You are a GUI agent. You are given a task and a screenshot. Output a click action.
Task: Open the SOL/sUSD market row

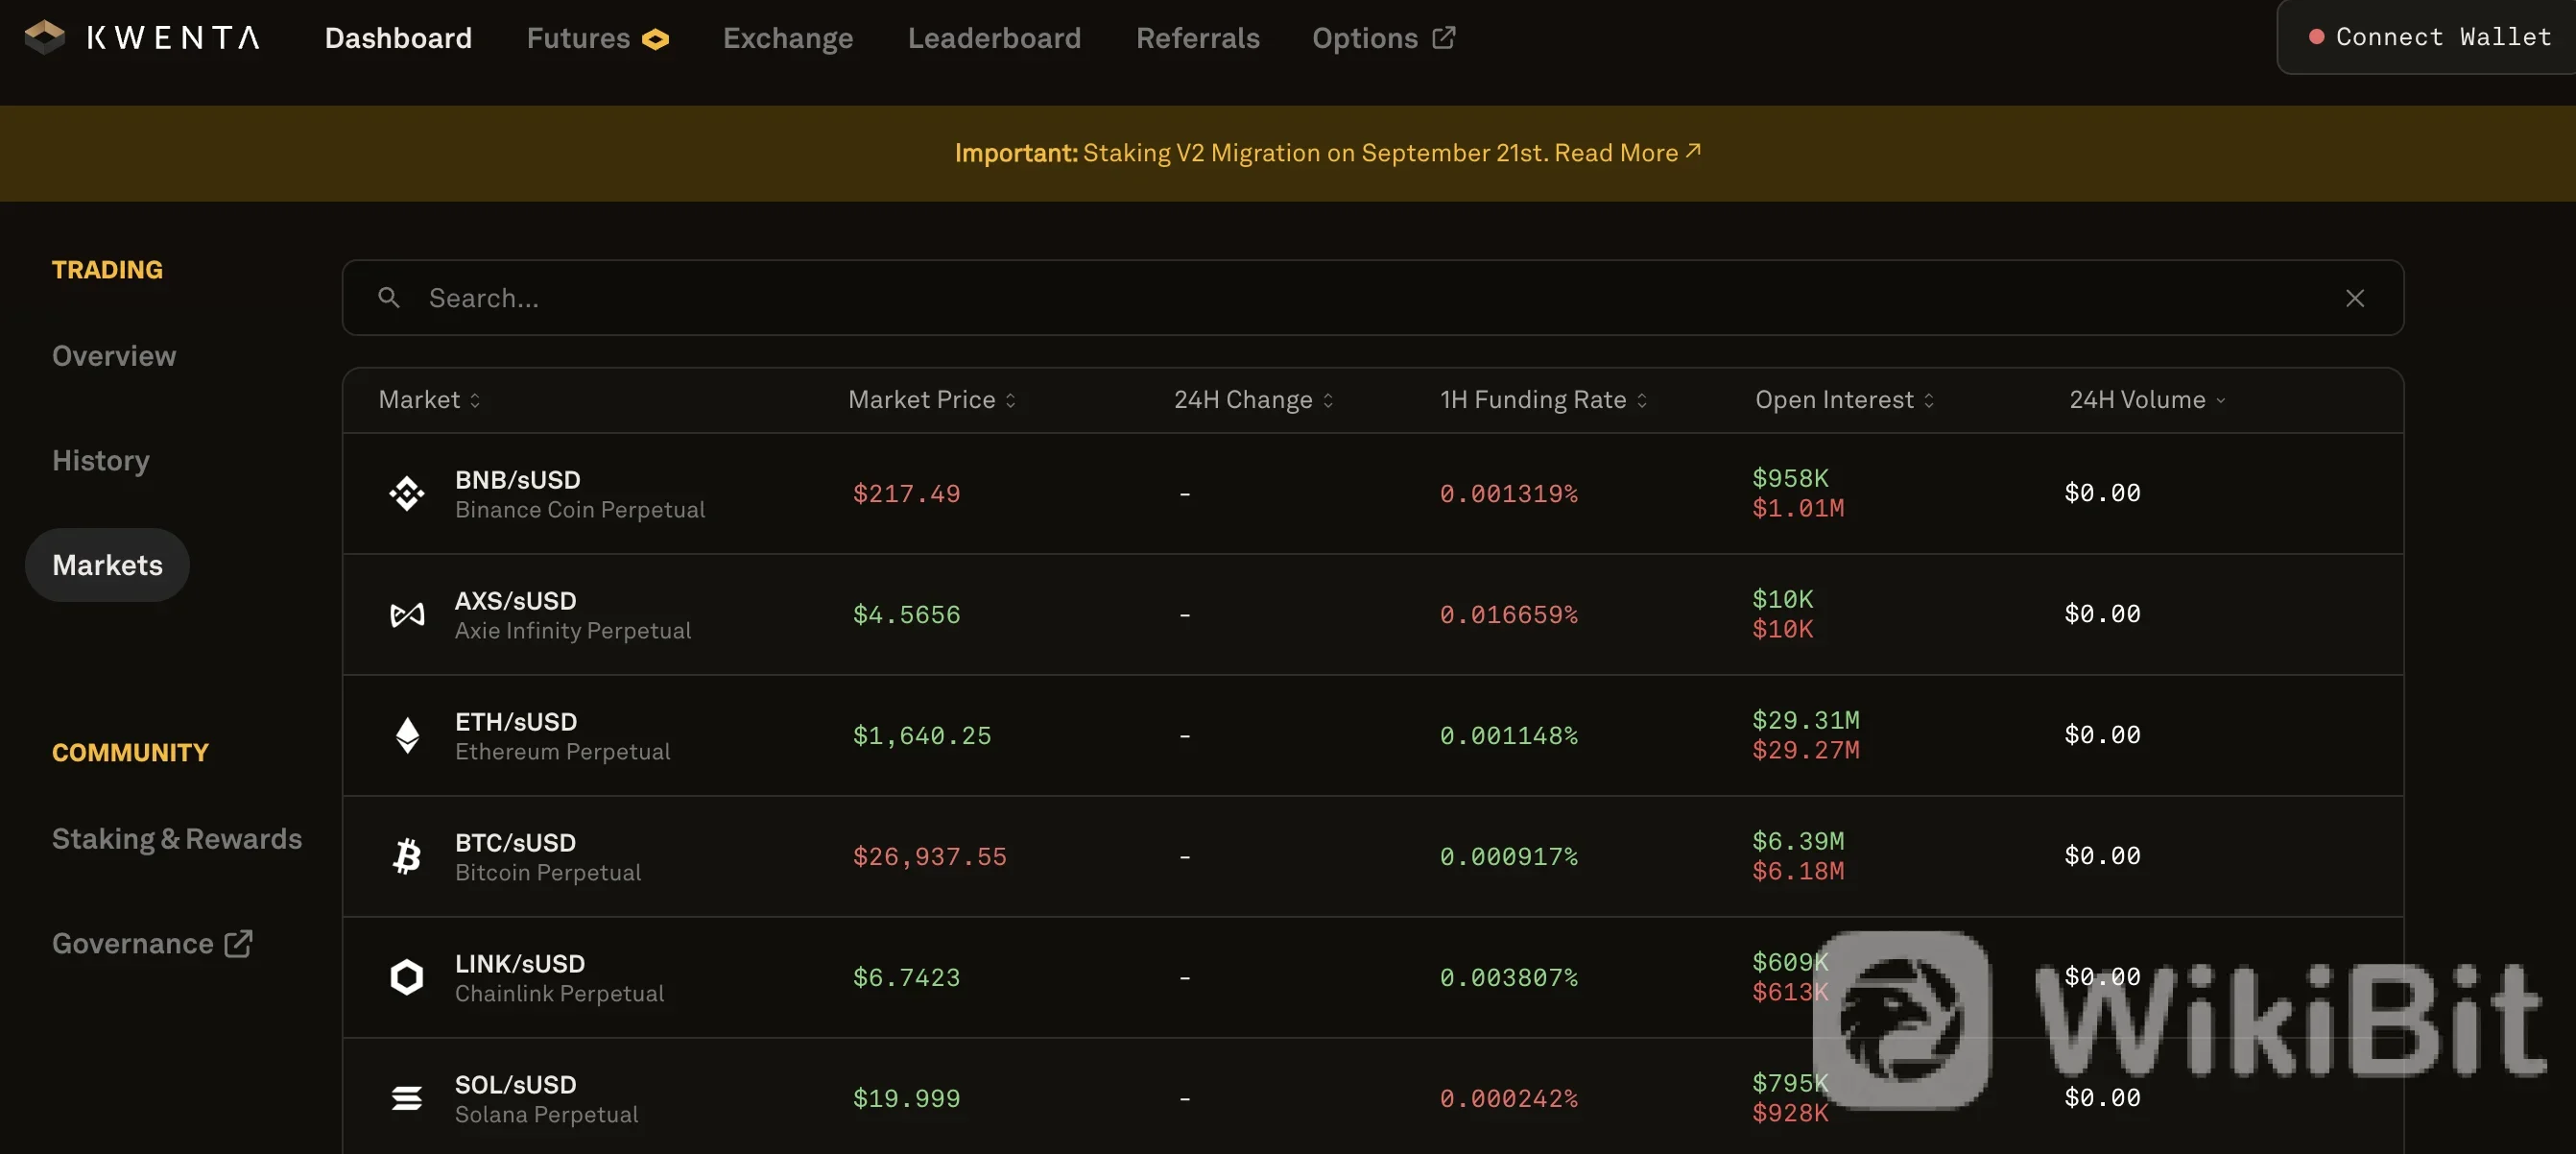click(1372, 1097)
